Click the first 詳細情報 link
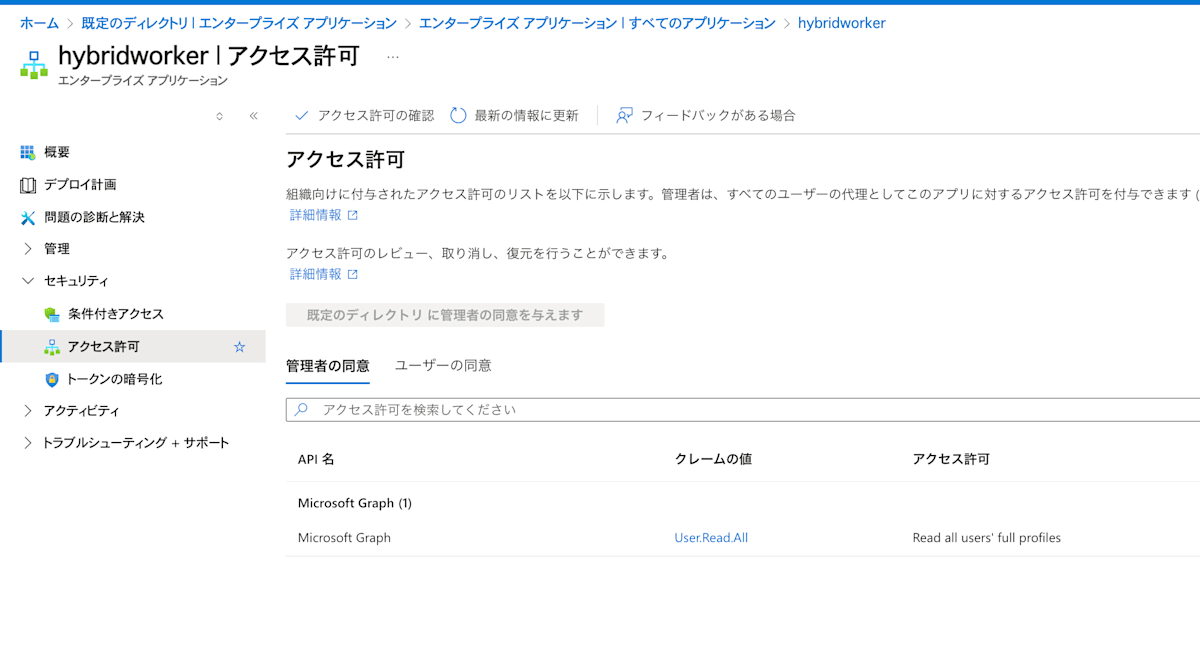The image size is (1200, 663). [x=316, y=215]
